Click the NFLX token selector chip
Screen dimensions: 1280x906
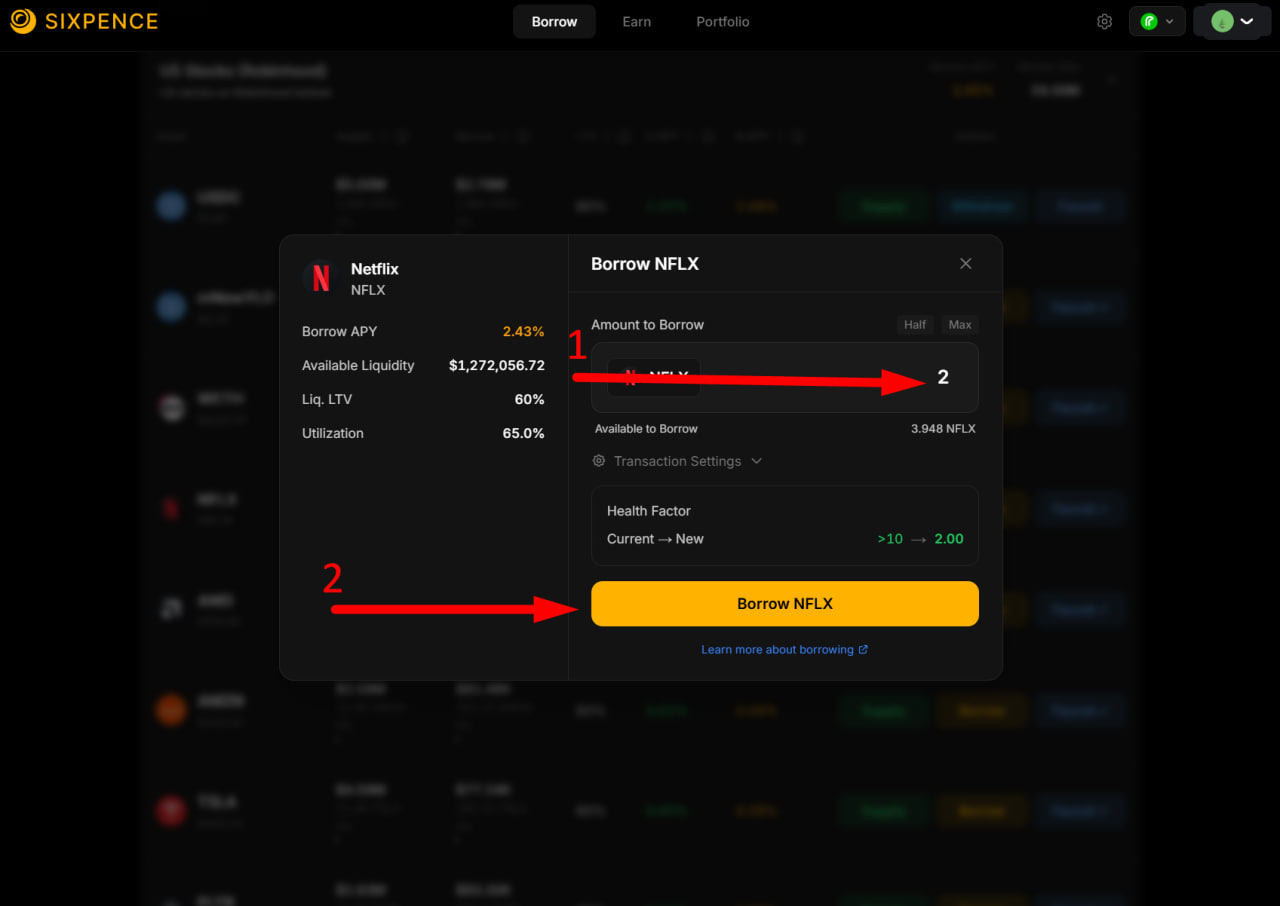654,377
